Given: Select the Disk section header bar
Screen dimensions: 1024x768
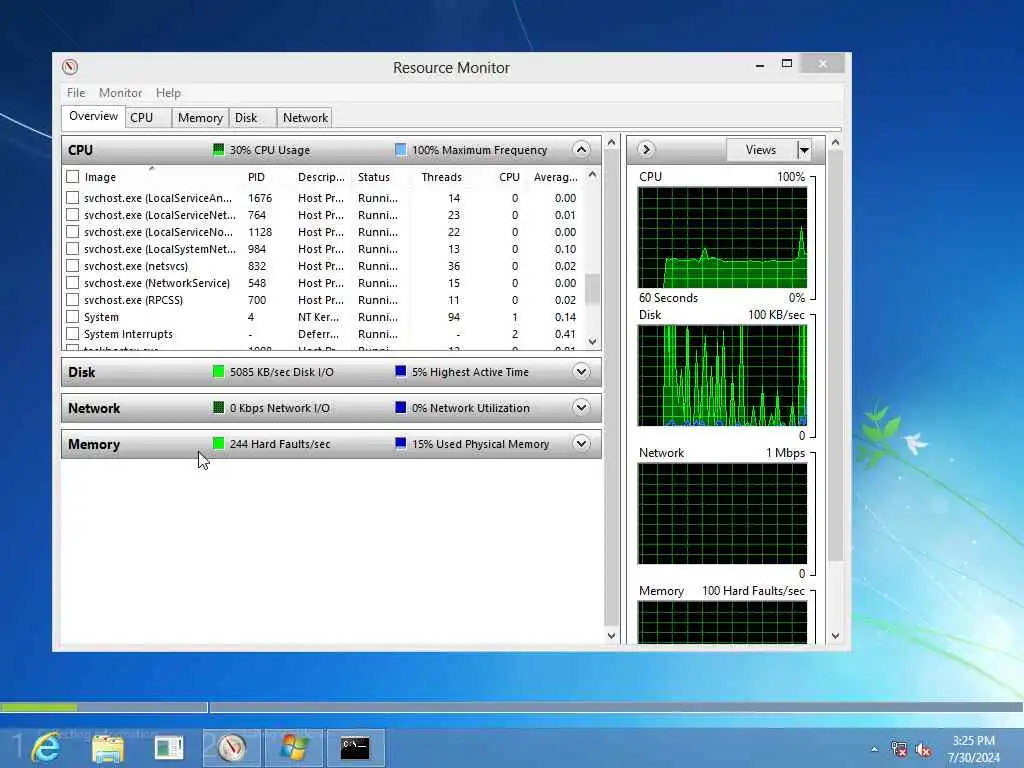Looking at the screenshot, I should [331, 372].
